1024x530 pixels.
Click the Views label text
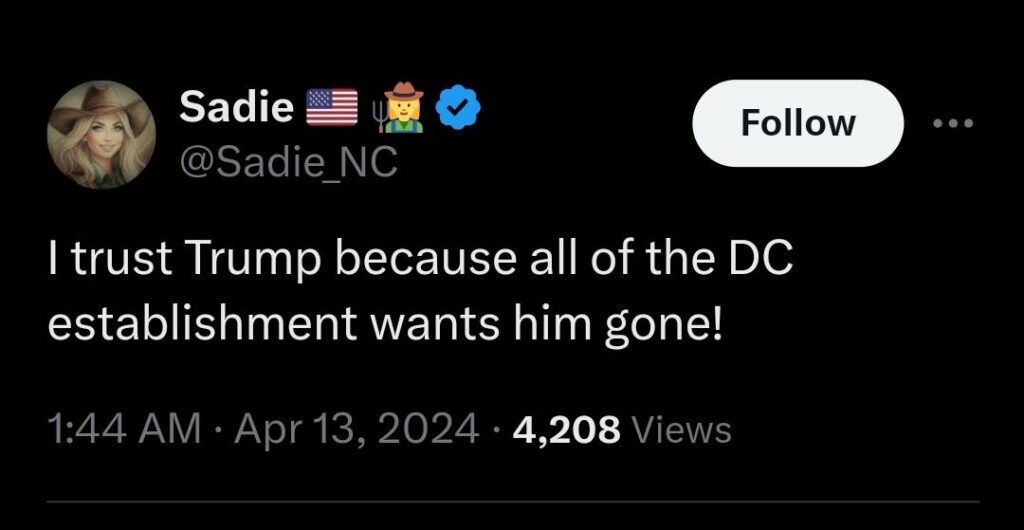click(682, 430)
